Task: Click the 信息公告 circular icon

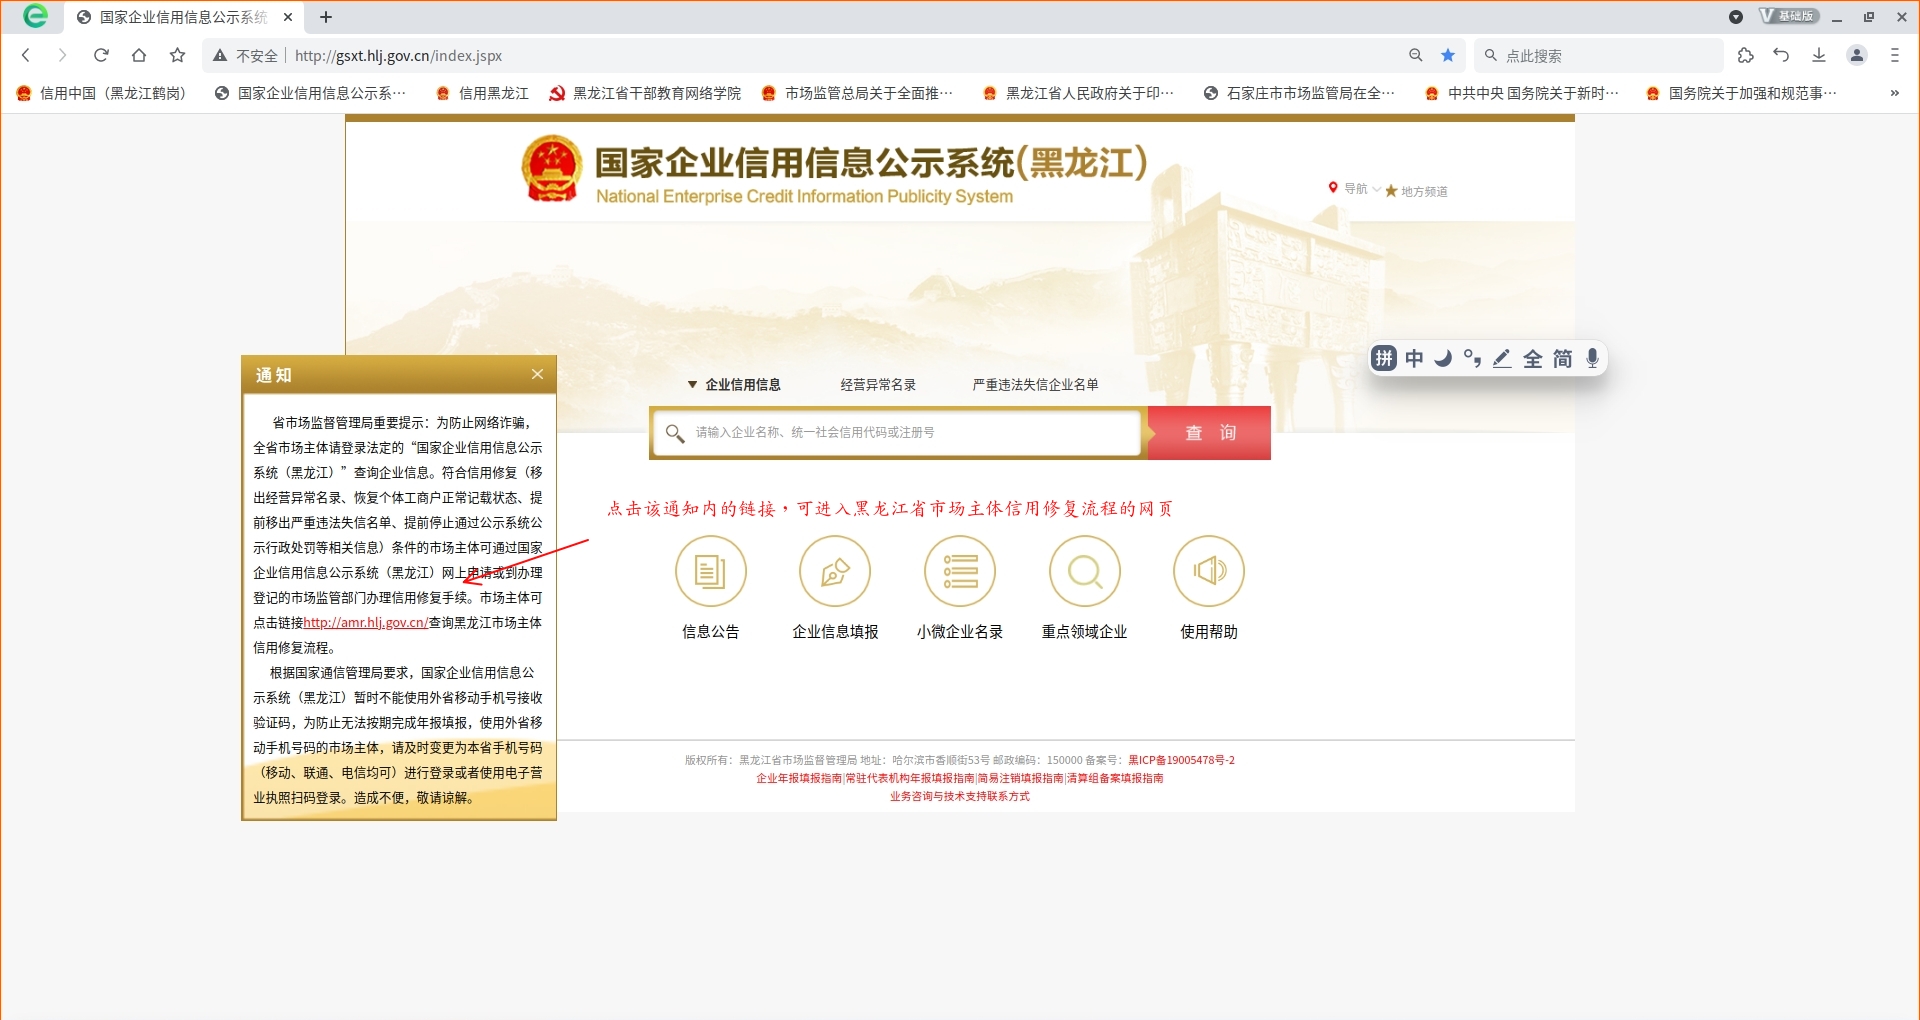Action: [x=710, y=572]
